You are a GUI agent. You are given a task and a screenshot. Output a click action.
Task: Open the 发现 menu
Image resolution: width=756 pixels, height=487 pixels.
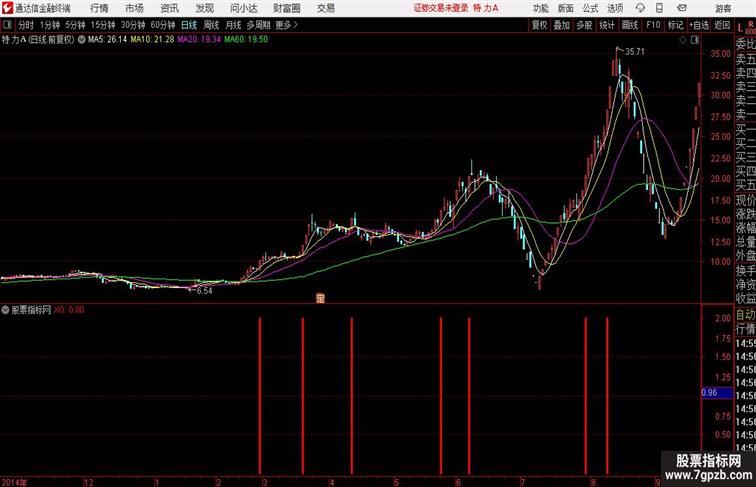[x=204, y=8]
